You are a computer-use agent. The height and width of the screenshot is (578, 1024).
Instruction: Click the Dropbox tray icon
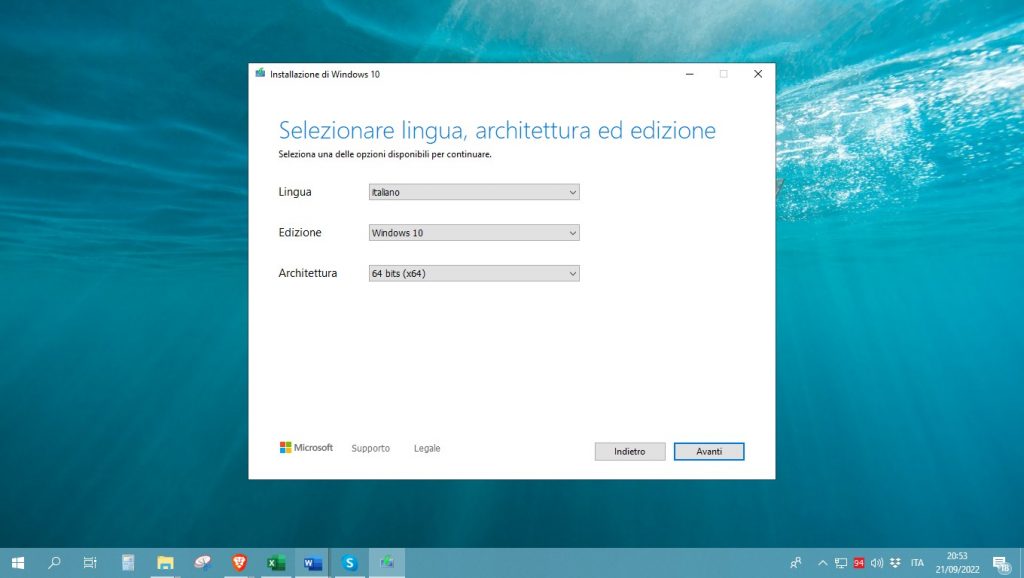894,563
